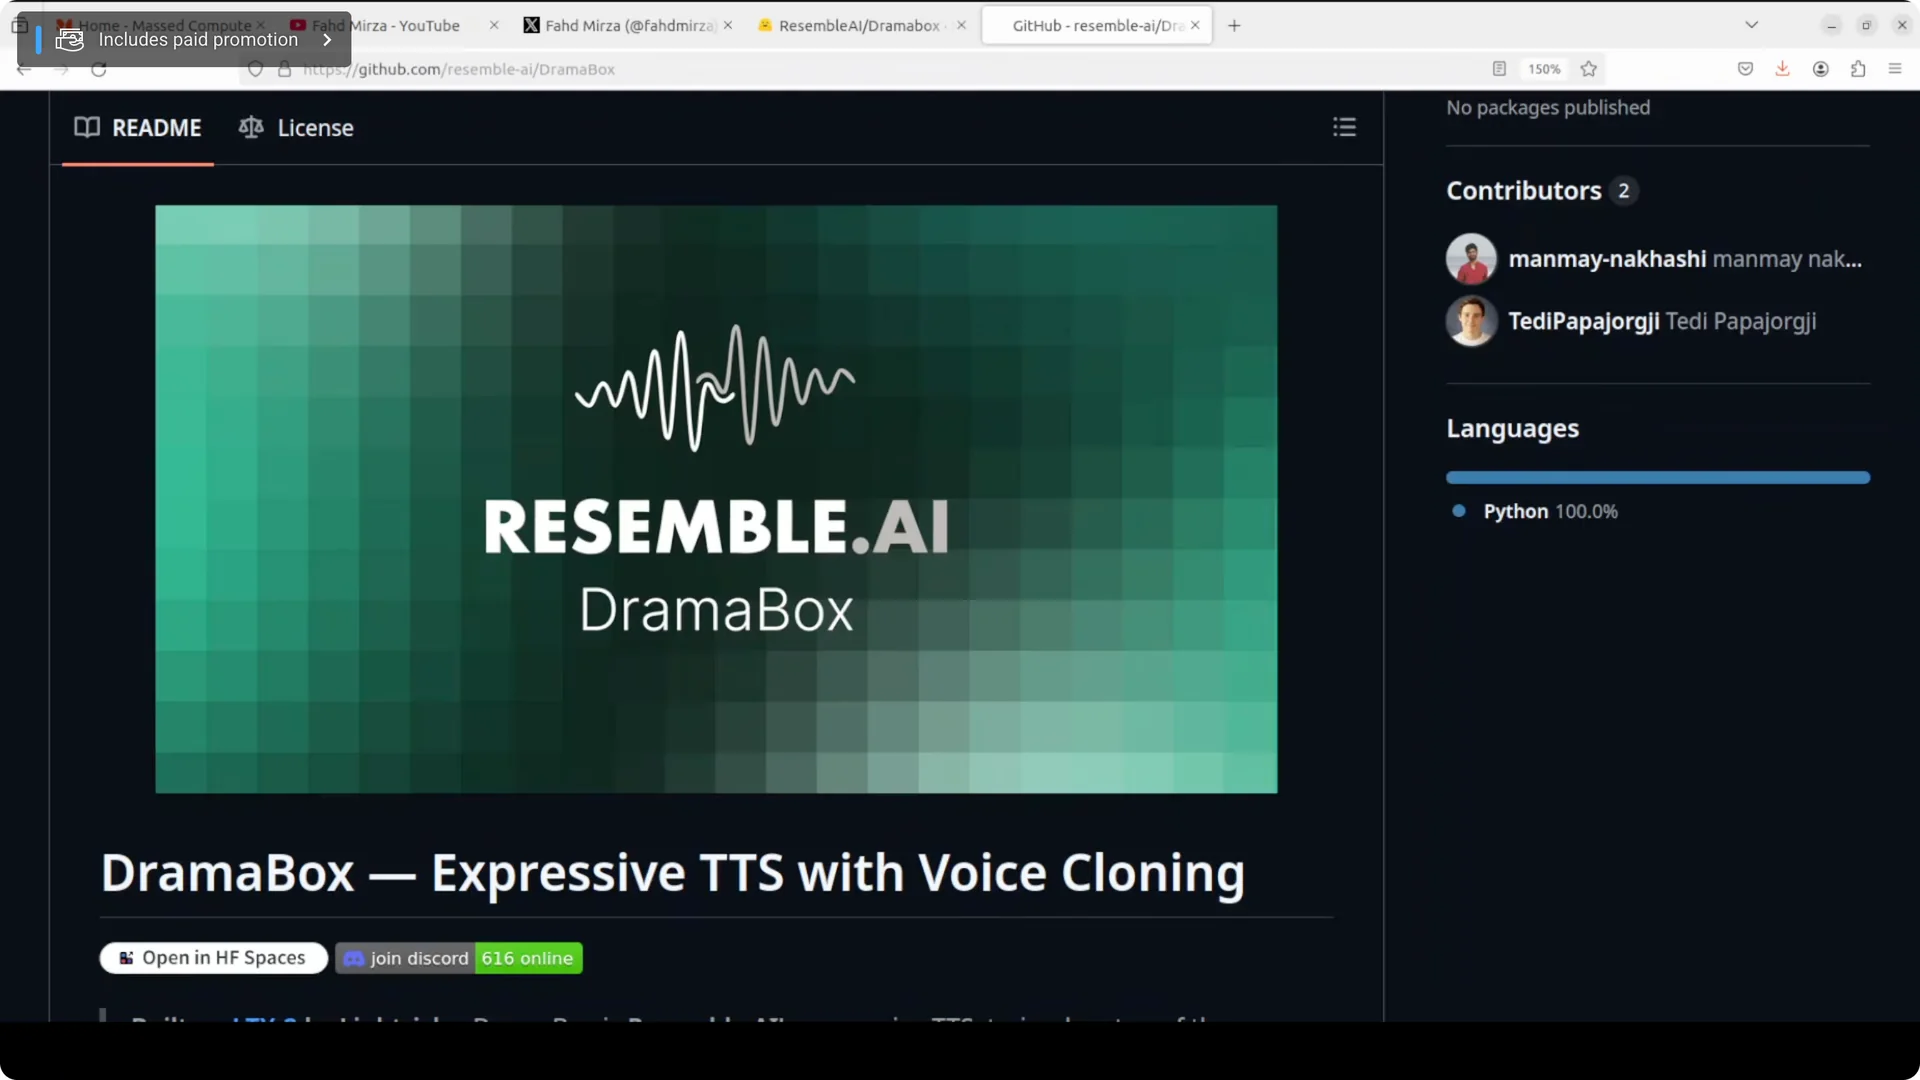This screenshot has width=1920, height=1080.
Task: Click the Open in HF Spaces badge
Action: (214, 958)
